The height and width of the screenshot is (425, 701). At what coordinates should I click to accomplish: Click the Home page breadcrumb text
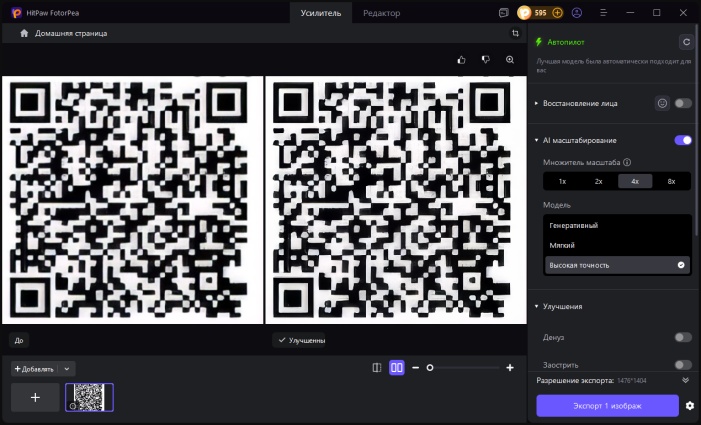[71, 34]
